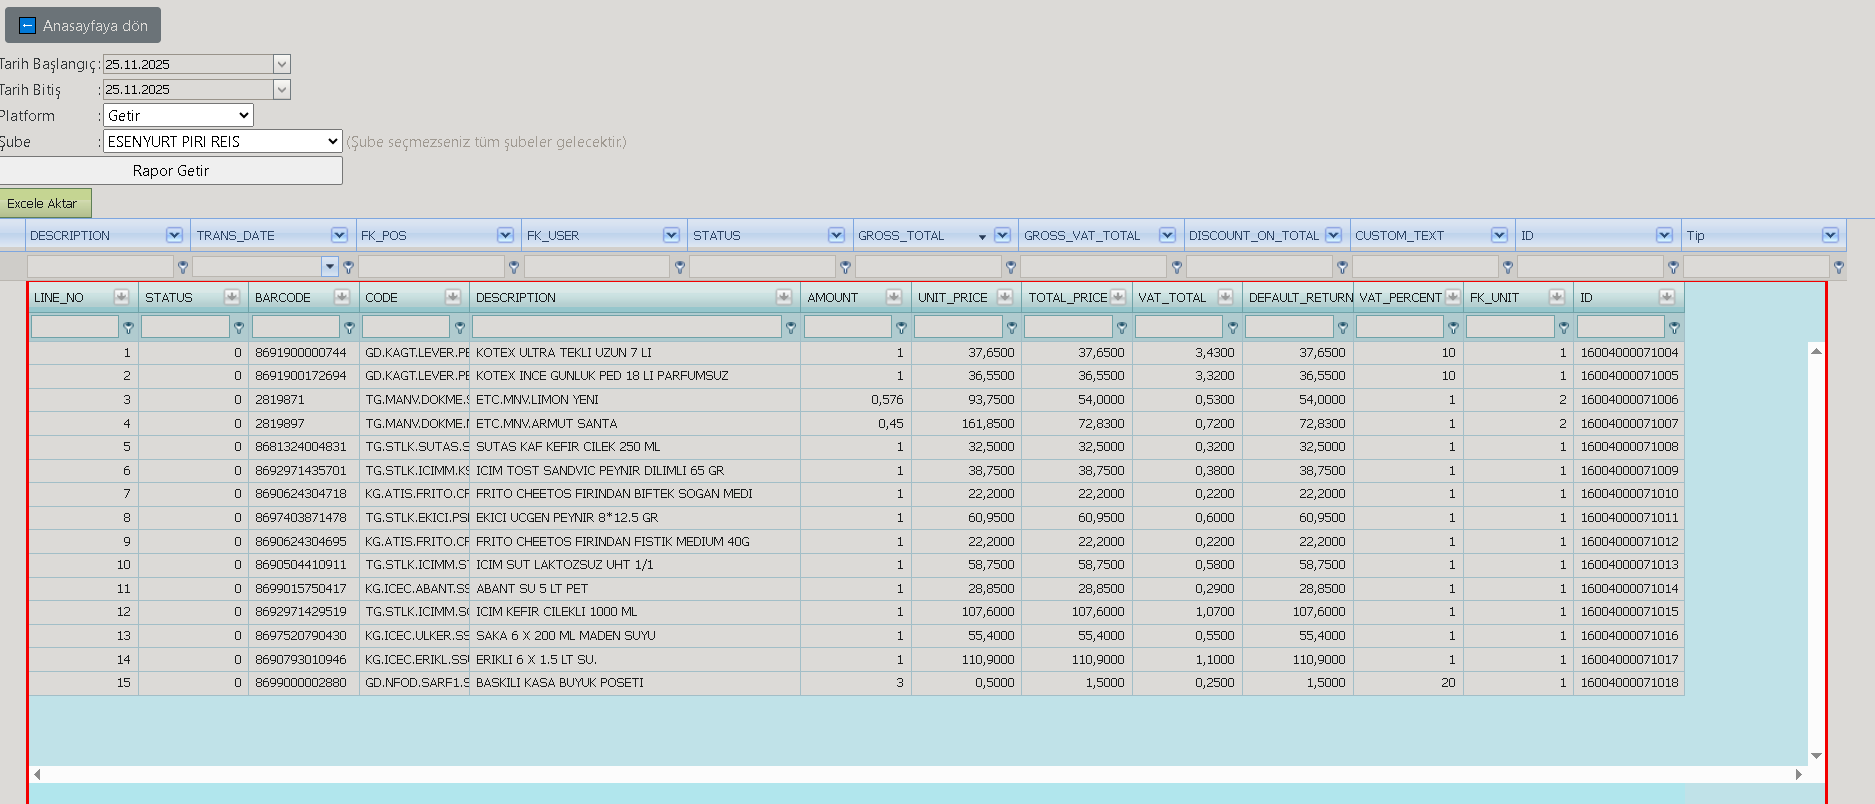The width and height of the screenshot is (1875, 804).
Task: Click the filter icon beside the AMOUNT filter field
Action: [901, 327]
